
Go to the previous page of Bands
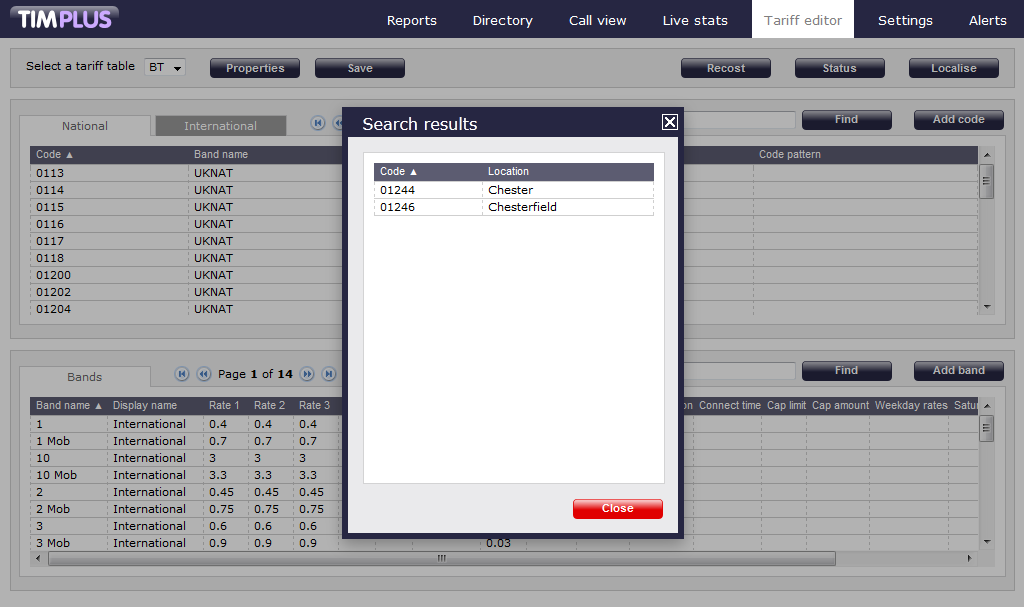(x=204, y=374)
